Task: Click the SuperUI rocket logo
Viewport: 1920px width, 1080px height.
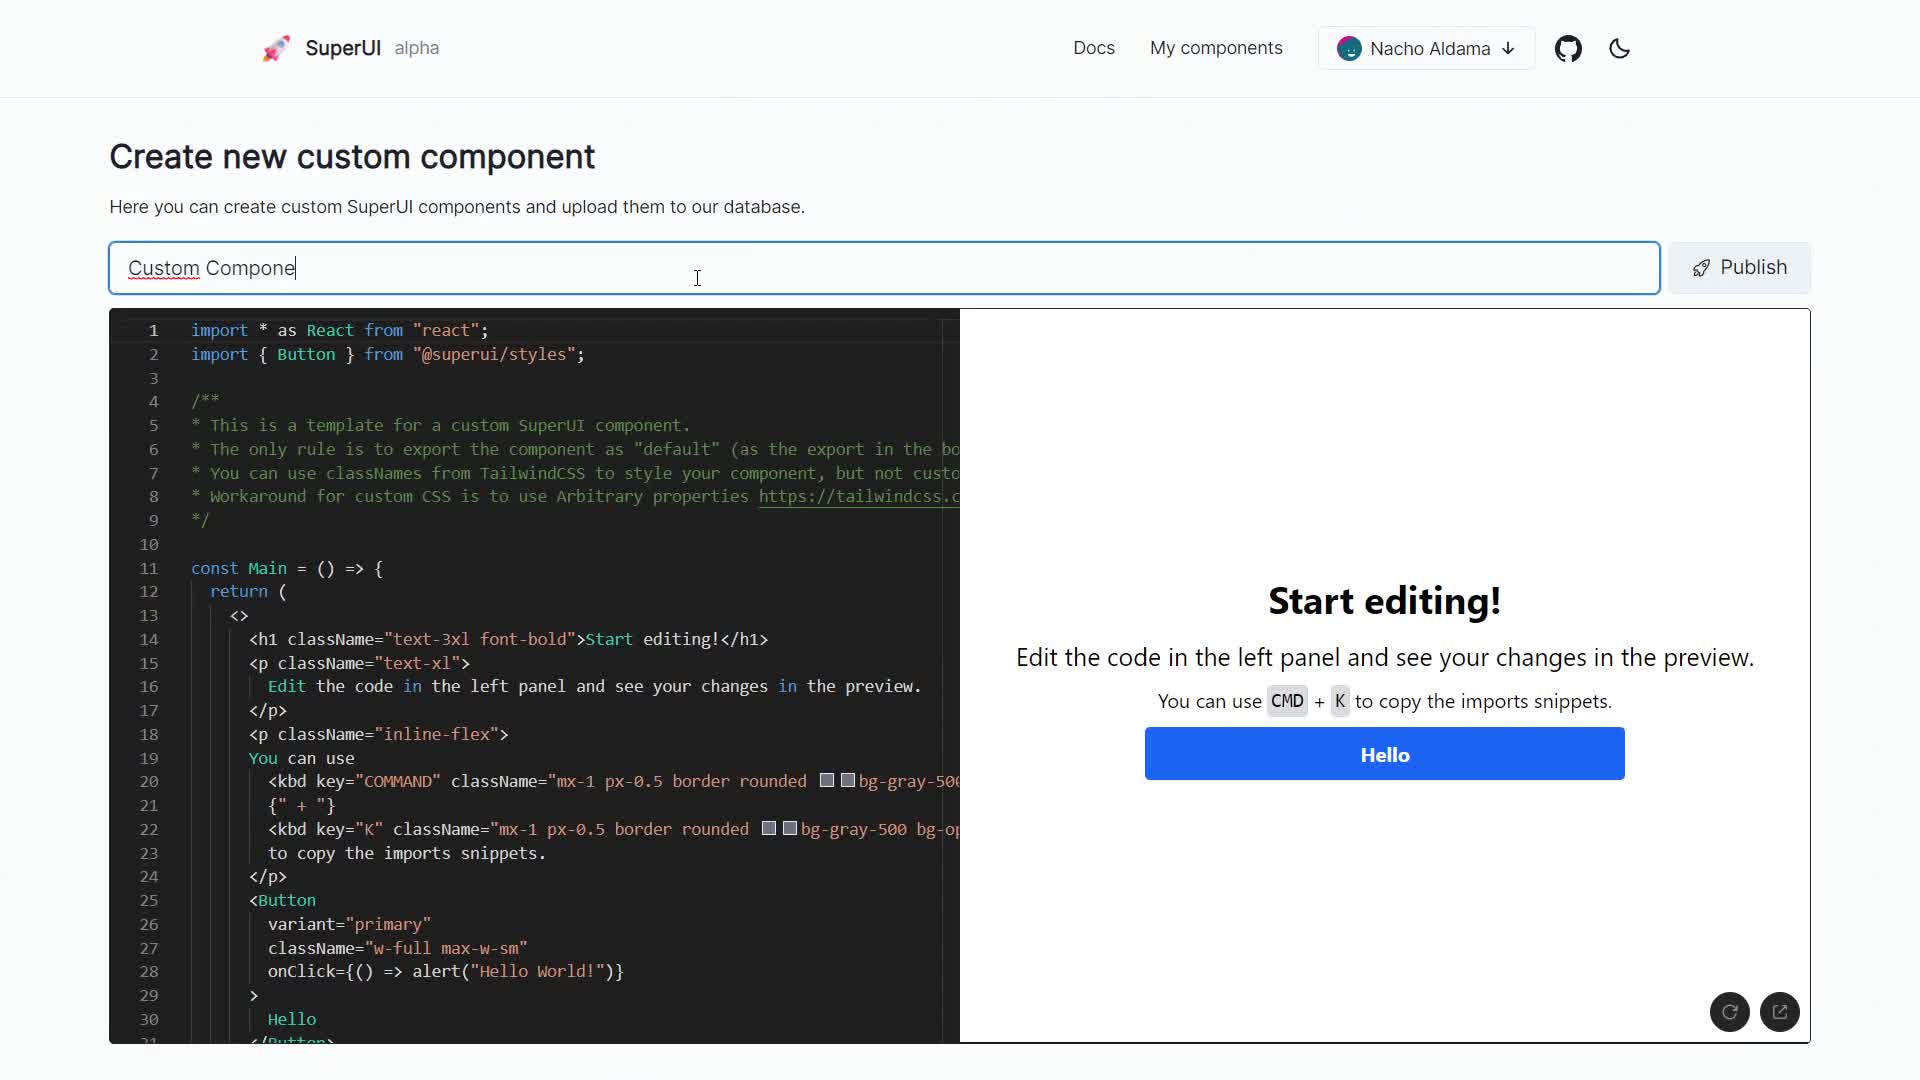Action: (276, 48)
